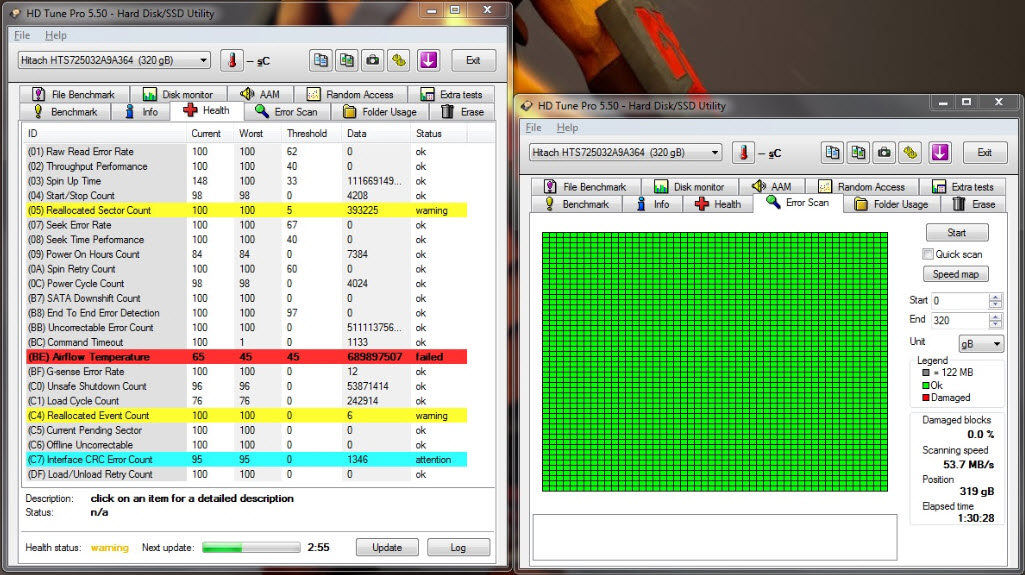The height and width of the screenshot is (575, 1025).
Task: Open Disk monitor tab in left window
Action: (x=178, y=94)
